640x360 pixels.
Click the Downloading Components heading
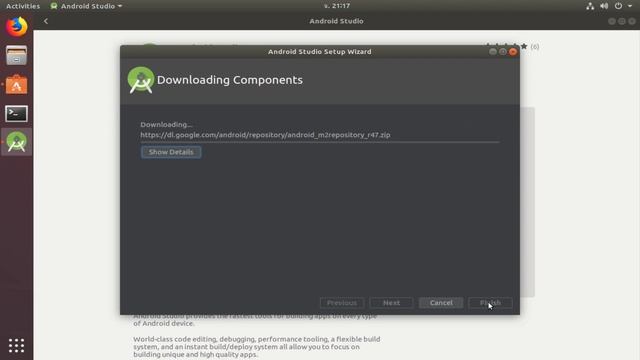(x=230, y=80)
